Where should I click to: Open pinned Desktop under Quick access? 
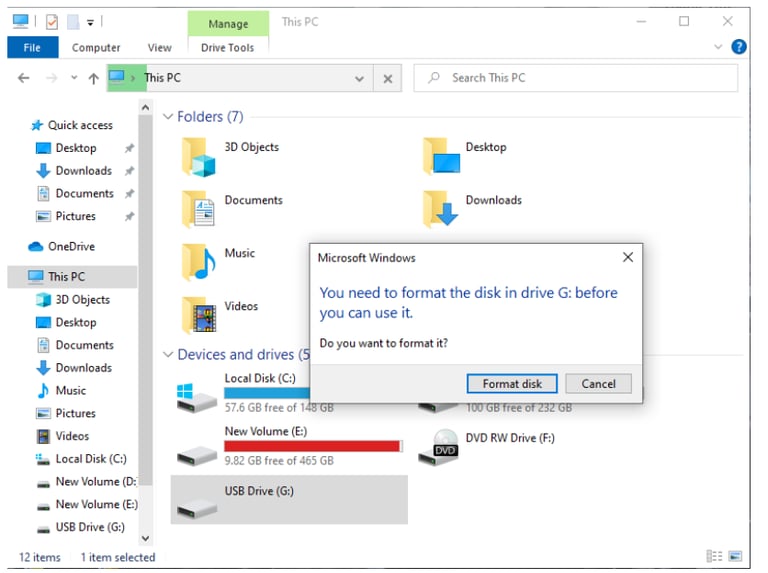tap(76, 148)
